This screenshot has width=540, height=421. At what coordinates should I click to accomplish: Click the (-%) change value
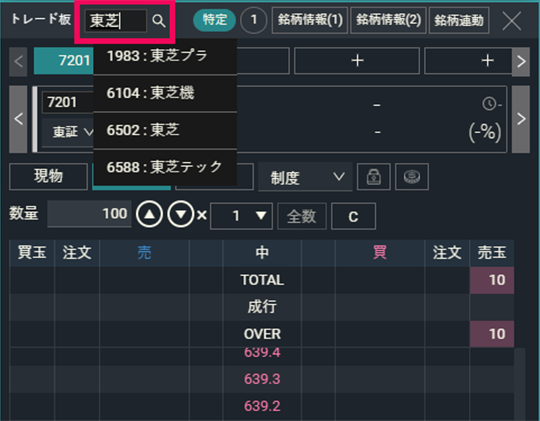pyautogui.click(x=485, y=132)
